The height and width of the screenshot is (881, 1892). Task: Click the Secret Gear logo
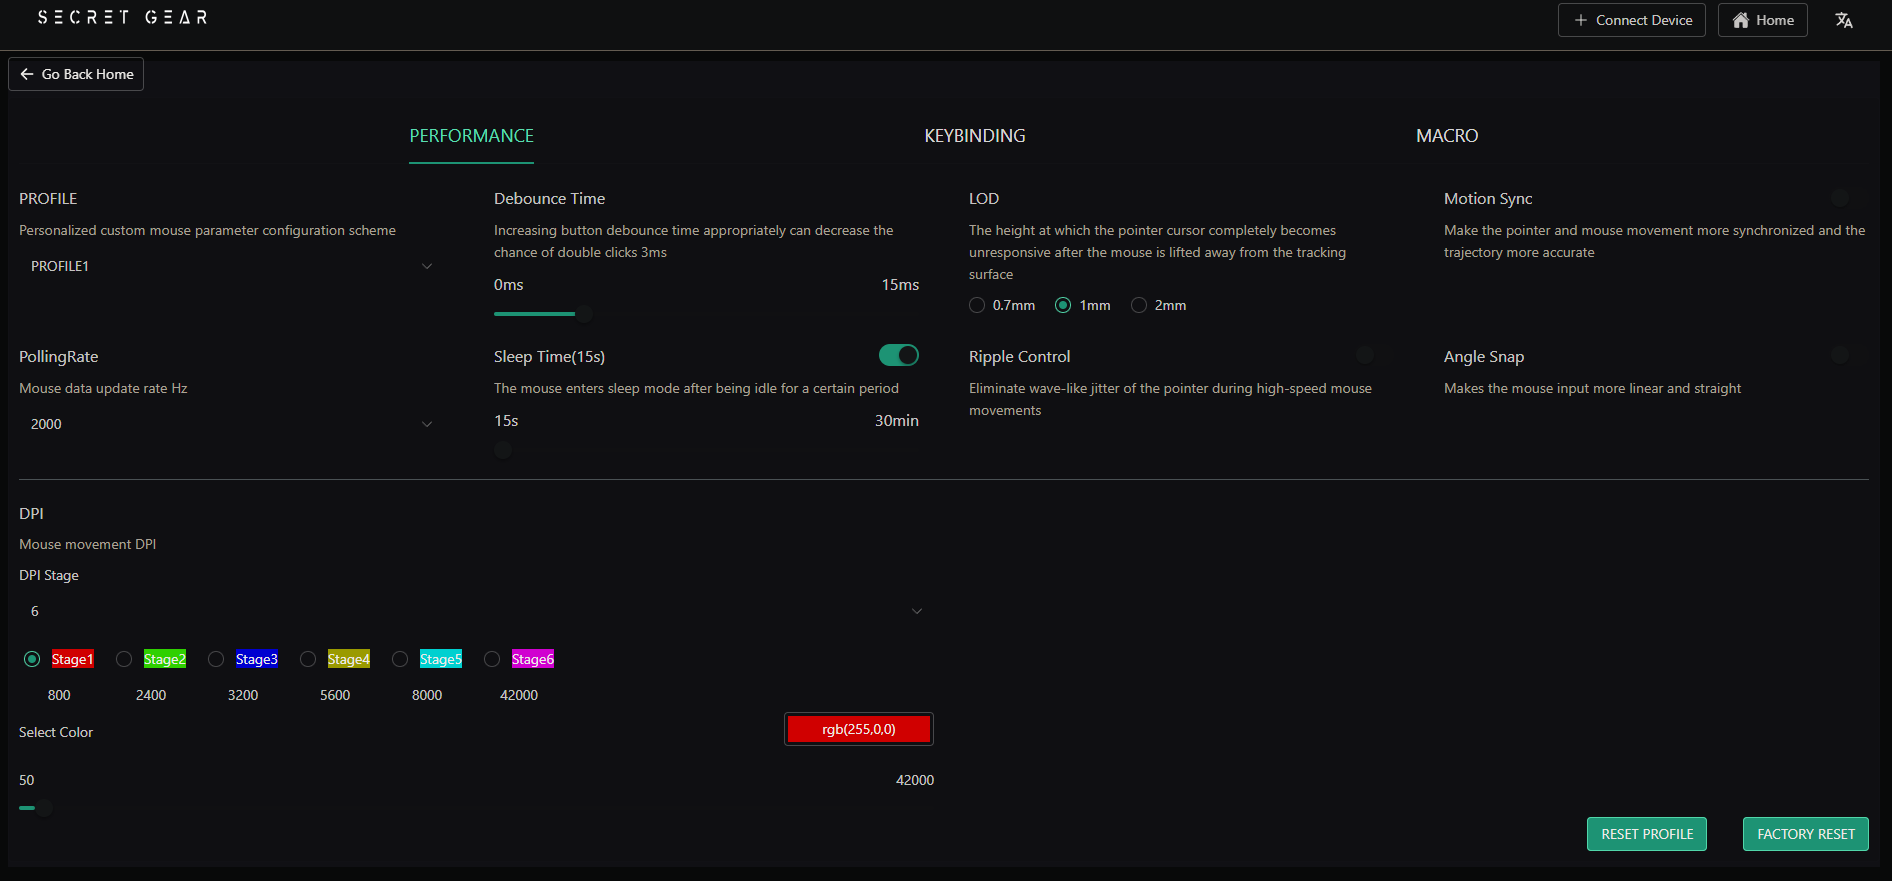(x=122, y=17)
